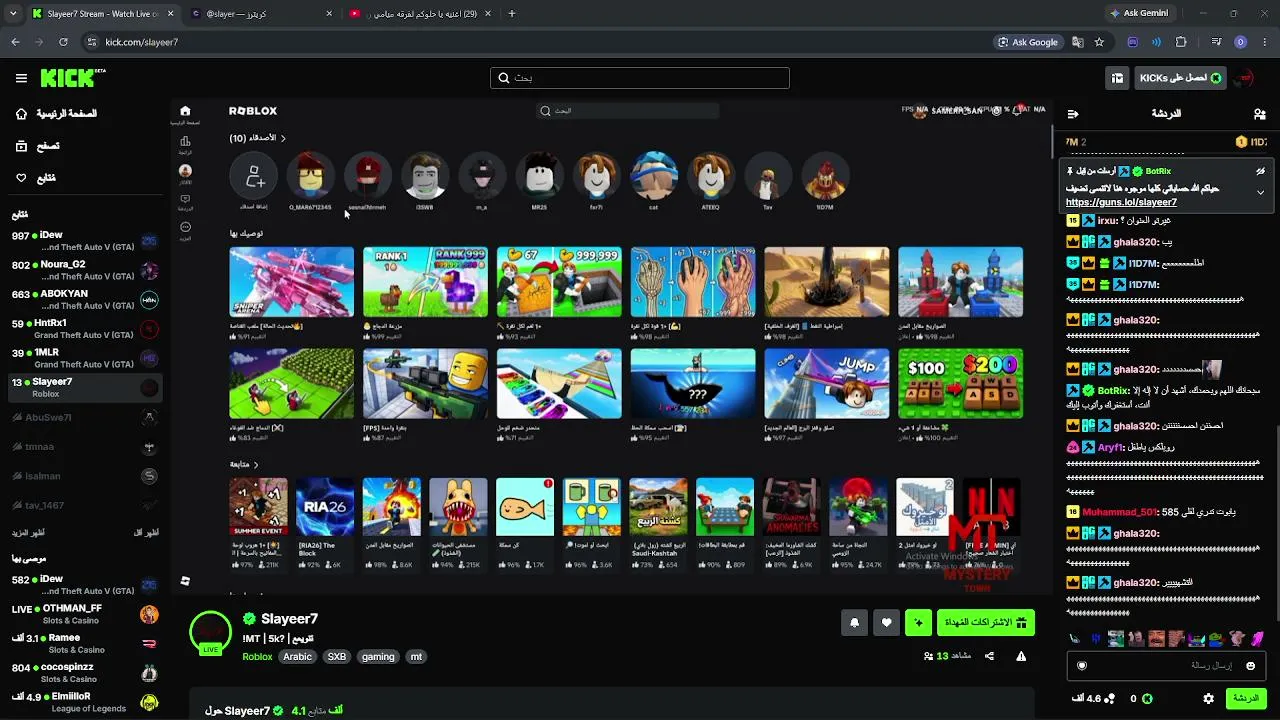Image resolution: width=1280 pixels, height=720 pixels.
Task: Select the SXB tag
Action: pyautogui.click(x=336, y=657)
